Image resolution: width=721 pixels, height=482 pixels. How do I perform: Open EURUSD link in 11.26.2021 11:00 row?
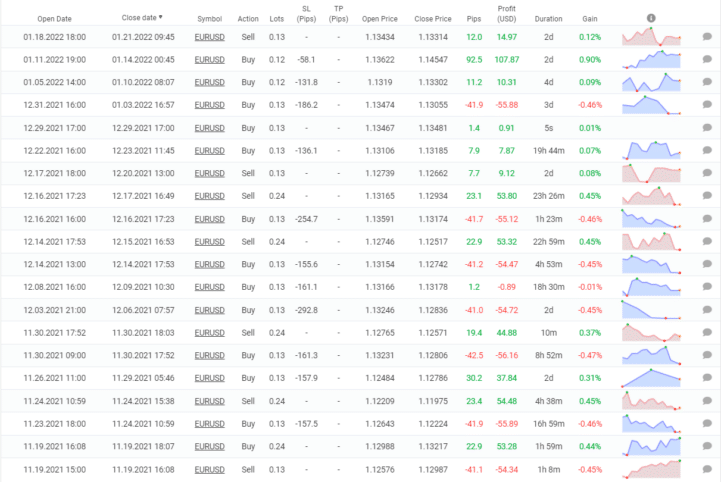(x=209, y=378)
